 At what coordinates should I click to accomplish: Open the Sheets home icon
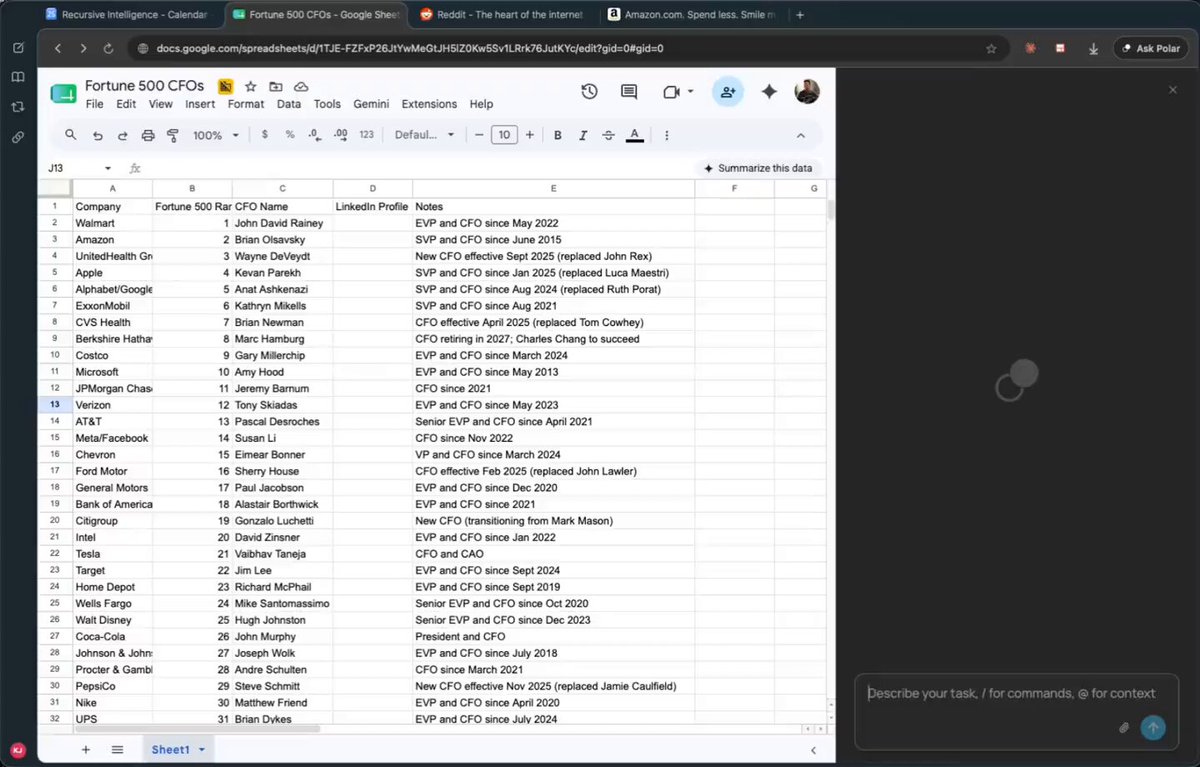click(x=63, y=93)
